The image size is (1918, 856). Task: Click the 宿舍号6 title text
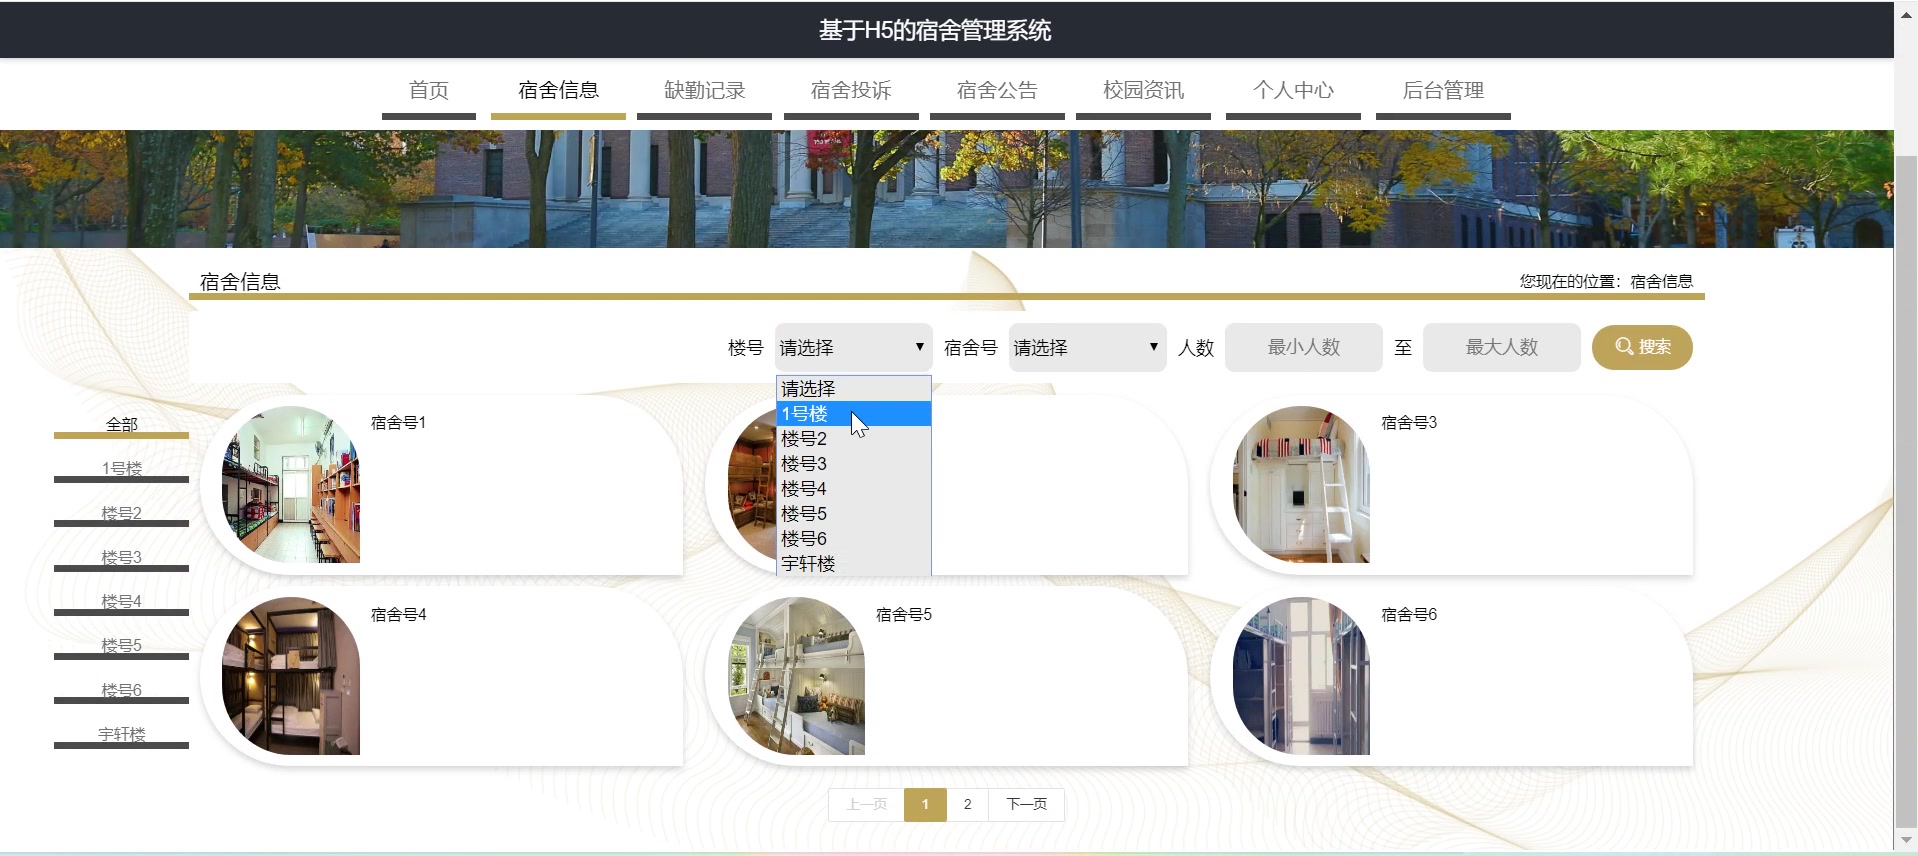point(1408,615)
